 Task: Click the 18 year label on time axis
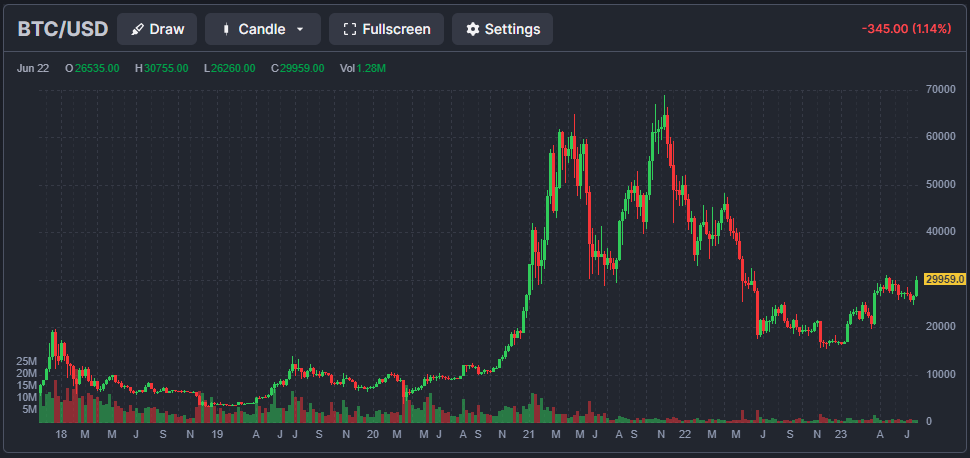61,434
